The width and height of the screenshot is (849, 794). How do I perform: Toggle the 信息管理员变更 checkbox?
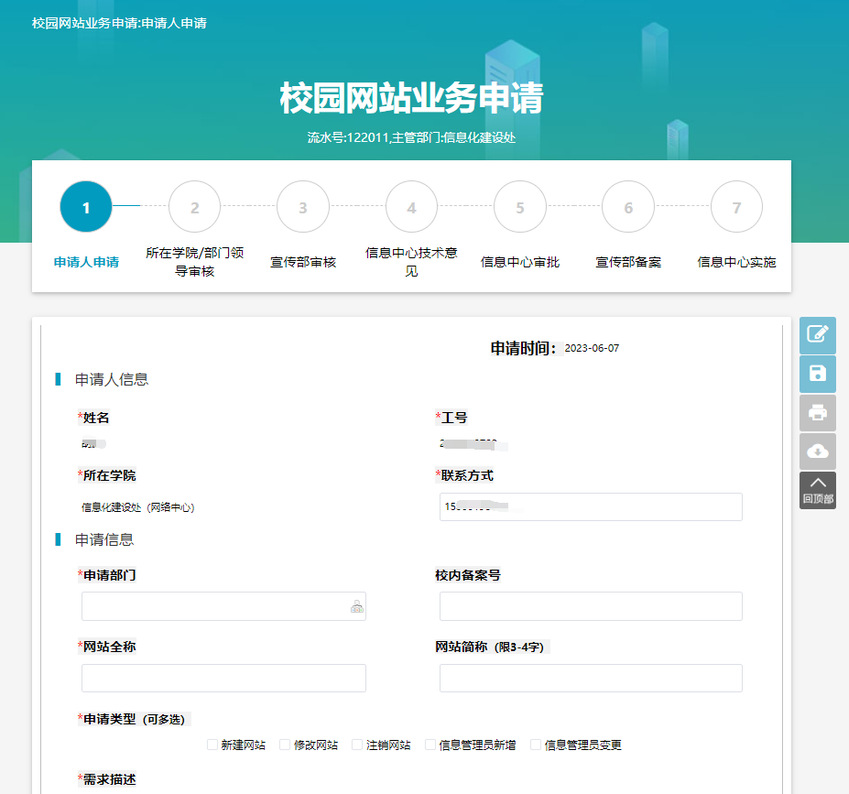(535, 745)
